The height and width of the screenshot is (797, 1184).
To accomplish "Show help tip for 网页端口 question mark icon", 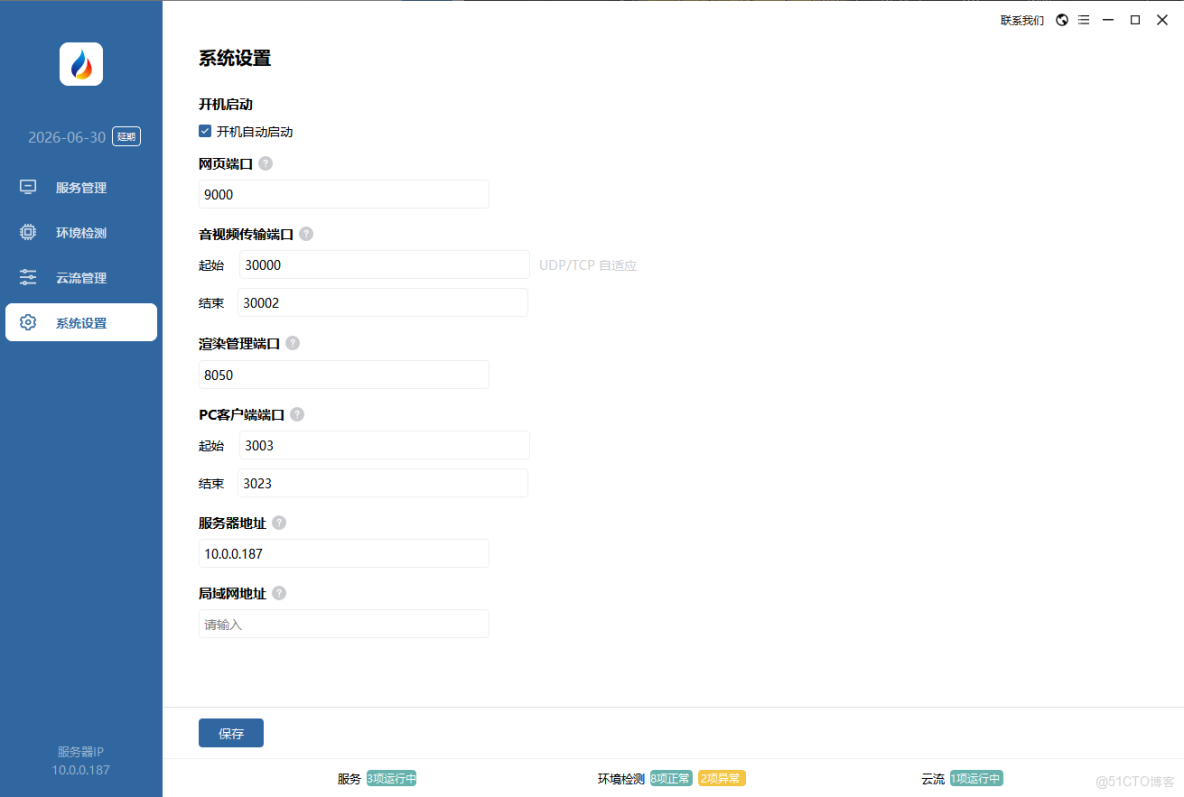I will [265, 163].
